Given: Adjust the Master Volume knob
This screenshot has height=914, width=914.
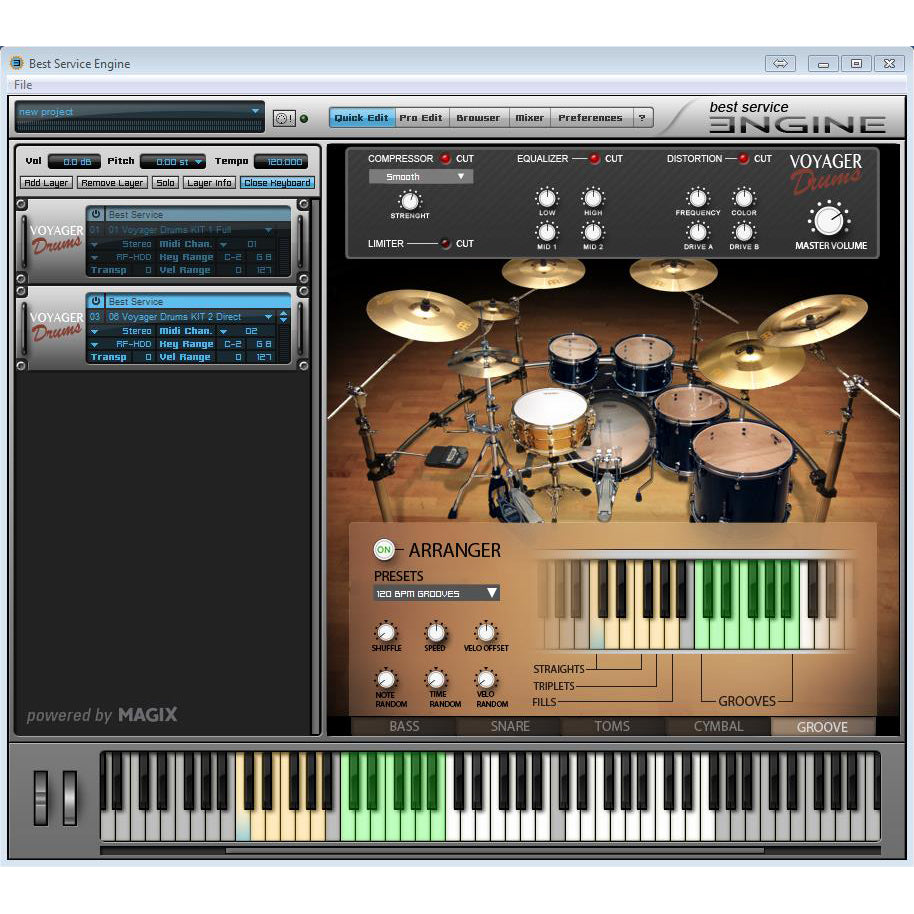Looking at the screenshot, I should click(x=828, y=221).
